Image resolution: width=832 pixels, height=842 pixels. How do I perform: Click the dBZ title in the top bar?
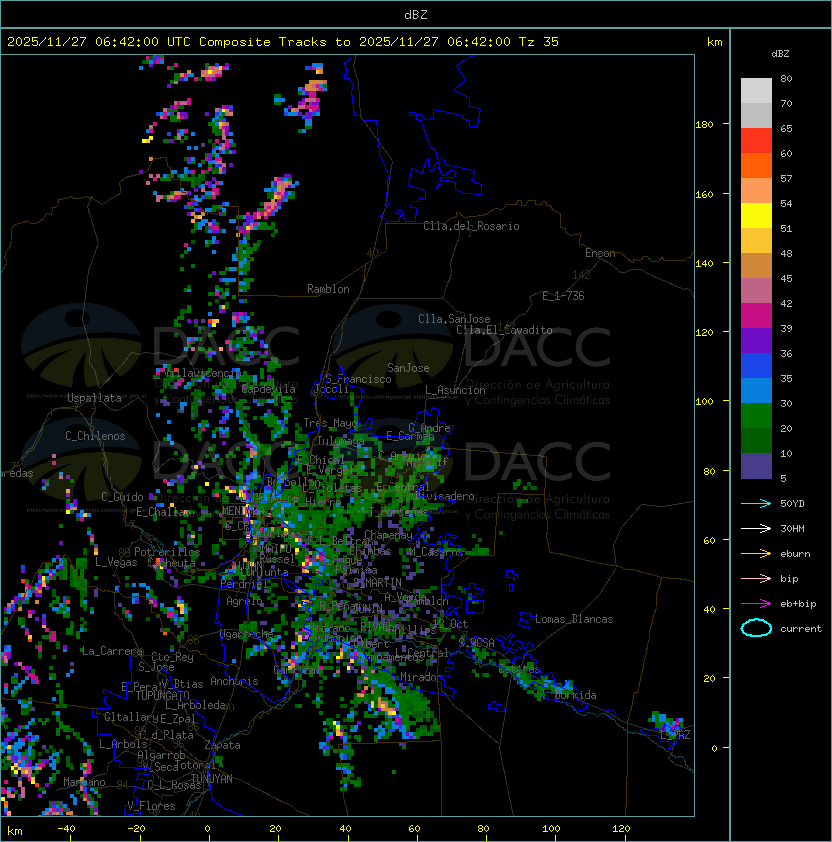pyautogui.click(x=416, y=15)
